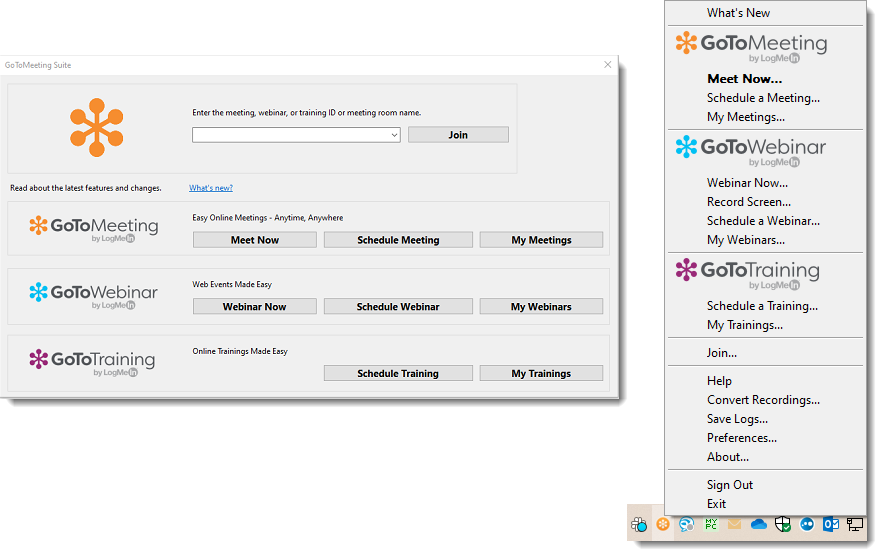Open the "What's new?" link
Viewport: 876px width, 550px height.
(211, 188)
